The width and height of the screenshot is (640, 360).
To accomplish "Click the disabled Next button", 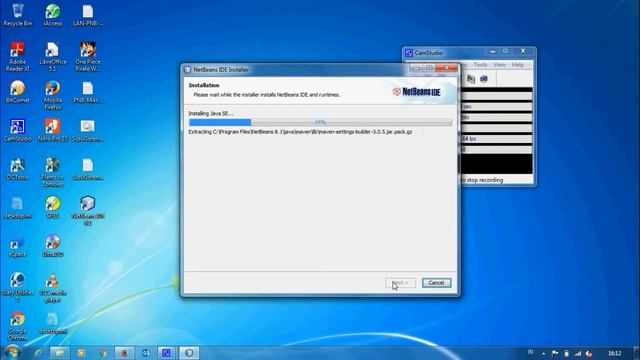I will pyautogui.click(x=400, y=282).
